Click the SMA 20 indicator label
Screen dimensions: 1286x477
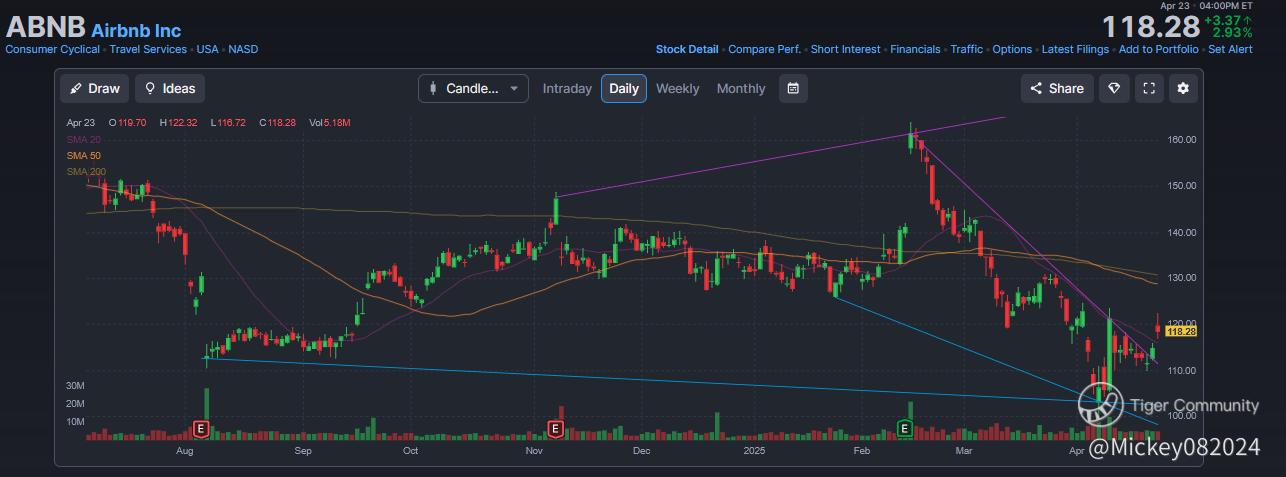(82, 139)
